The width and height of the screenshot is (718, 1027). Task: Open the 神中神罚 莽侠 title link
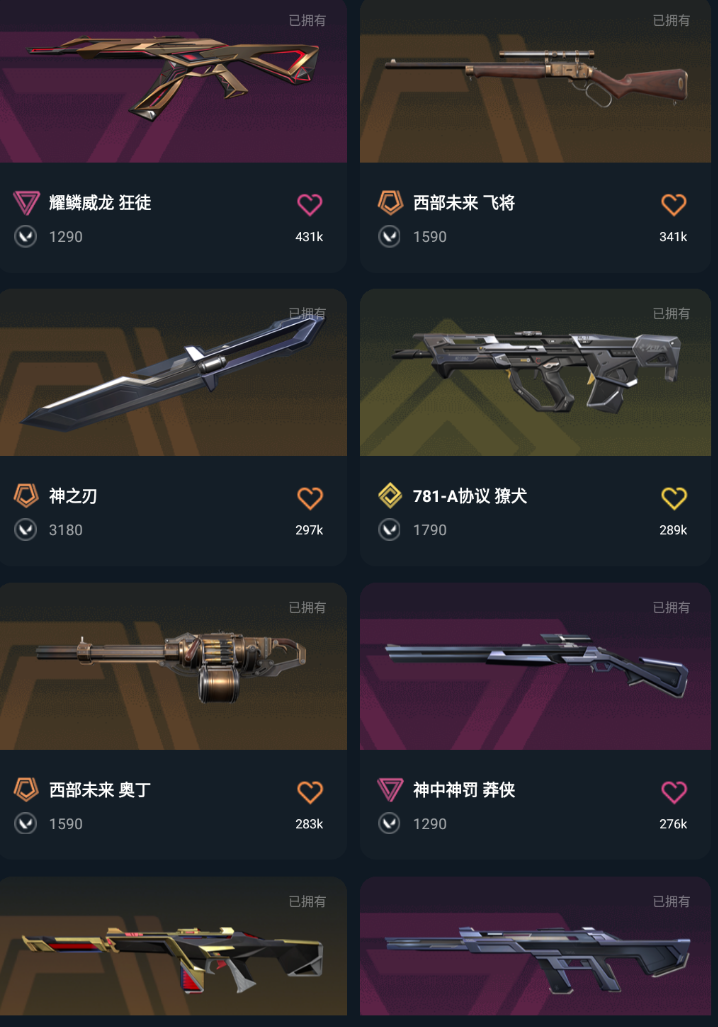[x=464, y=790]
